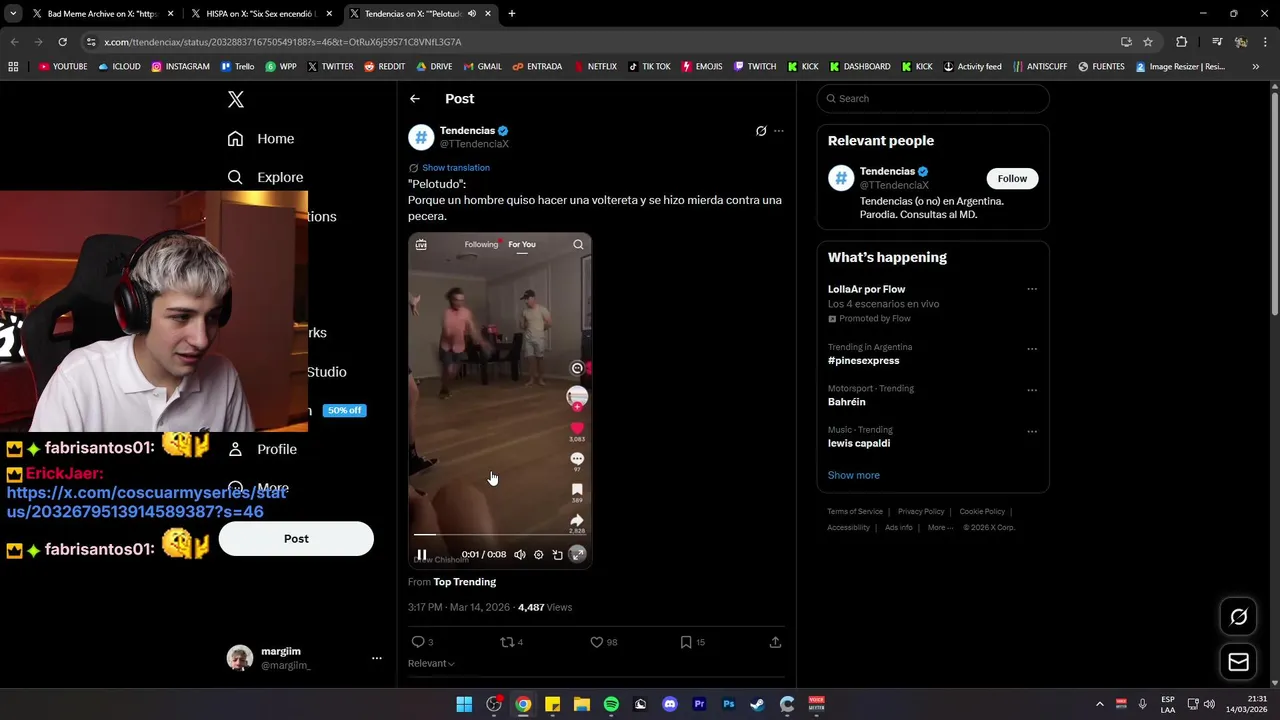Open NETFLIX bookmark
The height and width of the screenshot is (720, 1280).
point(595,67)
